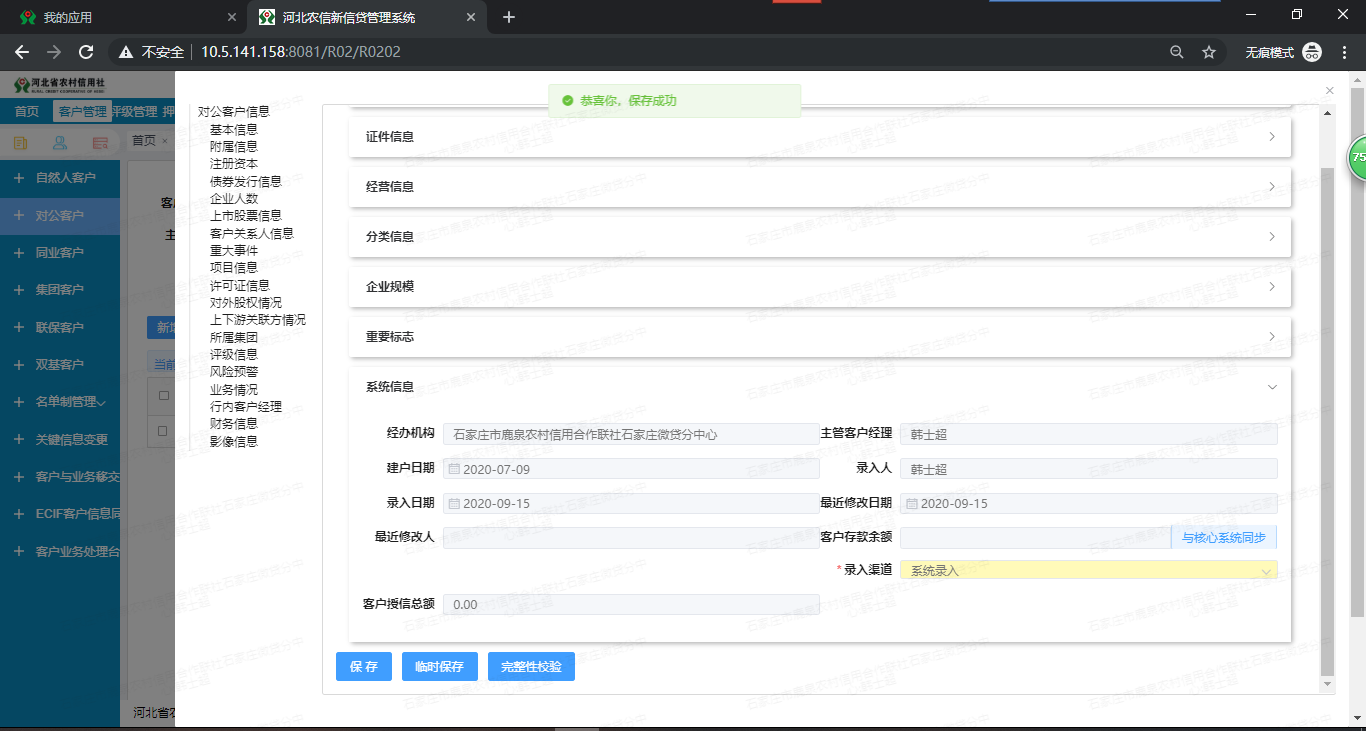Image resolution: width=1366 pixels, height=731 pixels.
Task: Click 与核心系统同步 to sync deposit balance
Action: point(1224,537)
